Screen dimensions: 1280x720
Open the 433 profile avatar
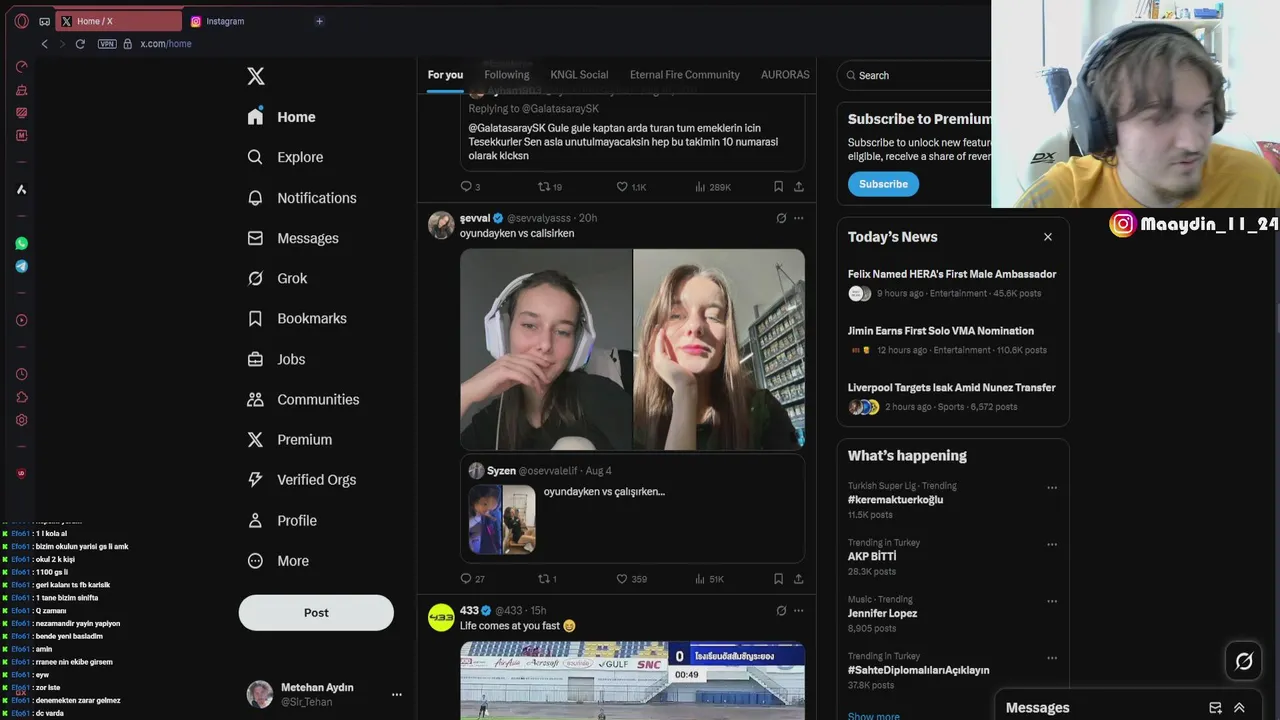441,618
